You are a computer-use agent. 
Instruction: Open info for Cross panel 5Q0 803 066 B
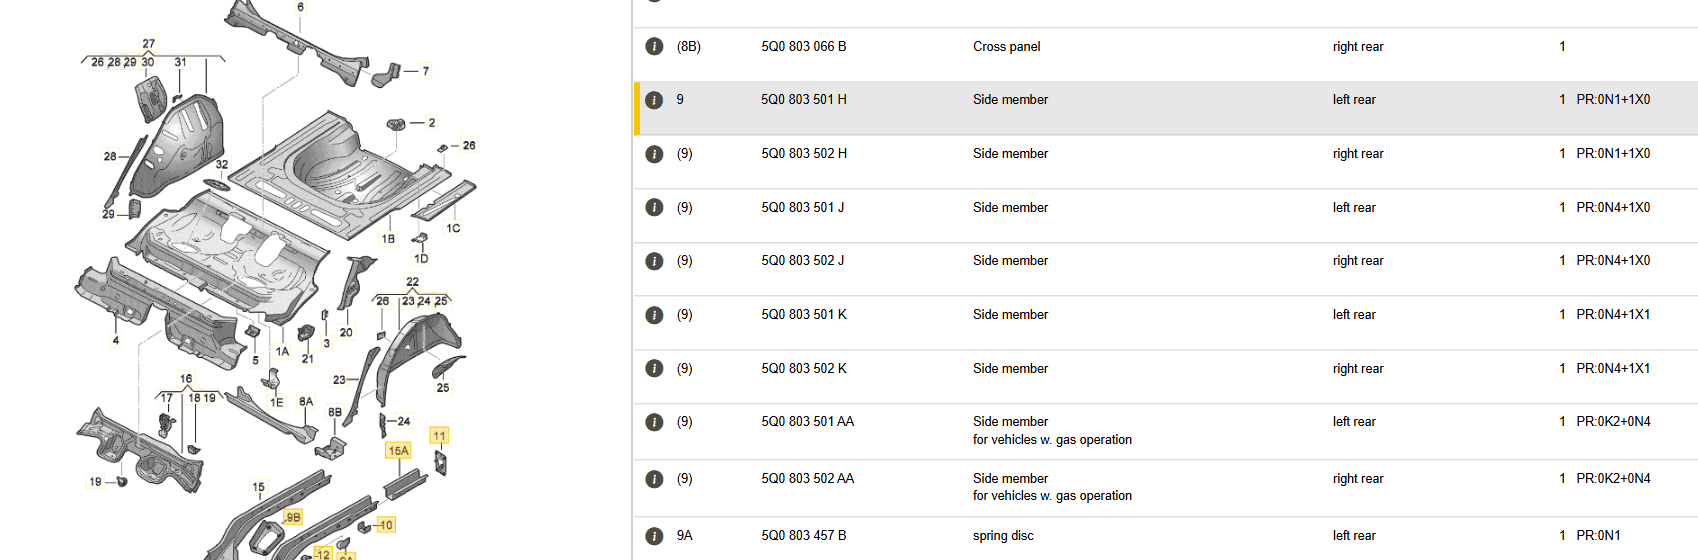click(x=654, y=47)
